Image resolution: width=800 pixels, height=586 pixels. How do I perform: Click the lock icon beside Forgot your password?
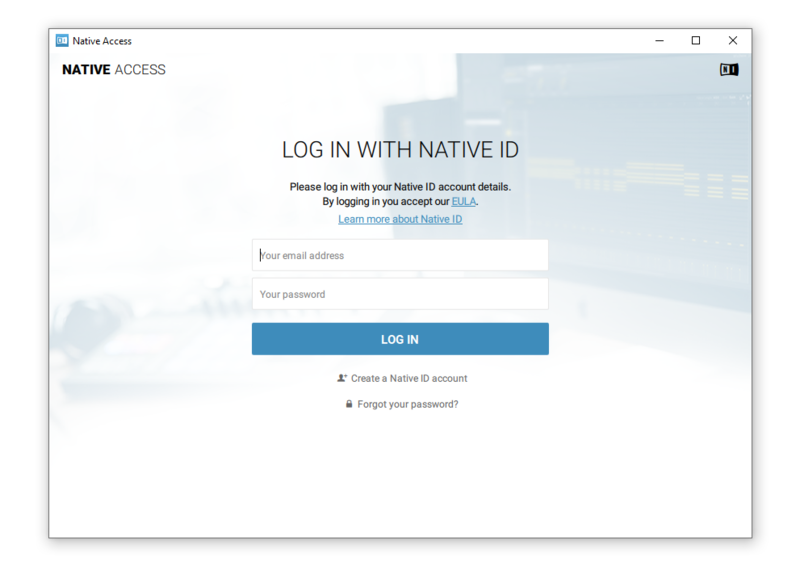coord(349,404)
